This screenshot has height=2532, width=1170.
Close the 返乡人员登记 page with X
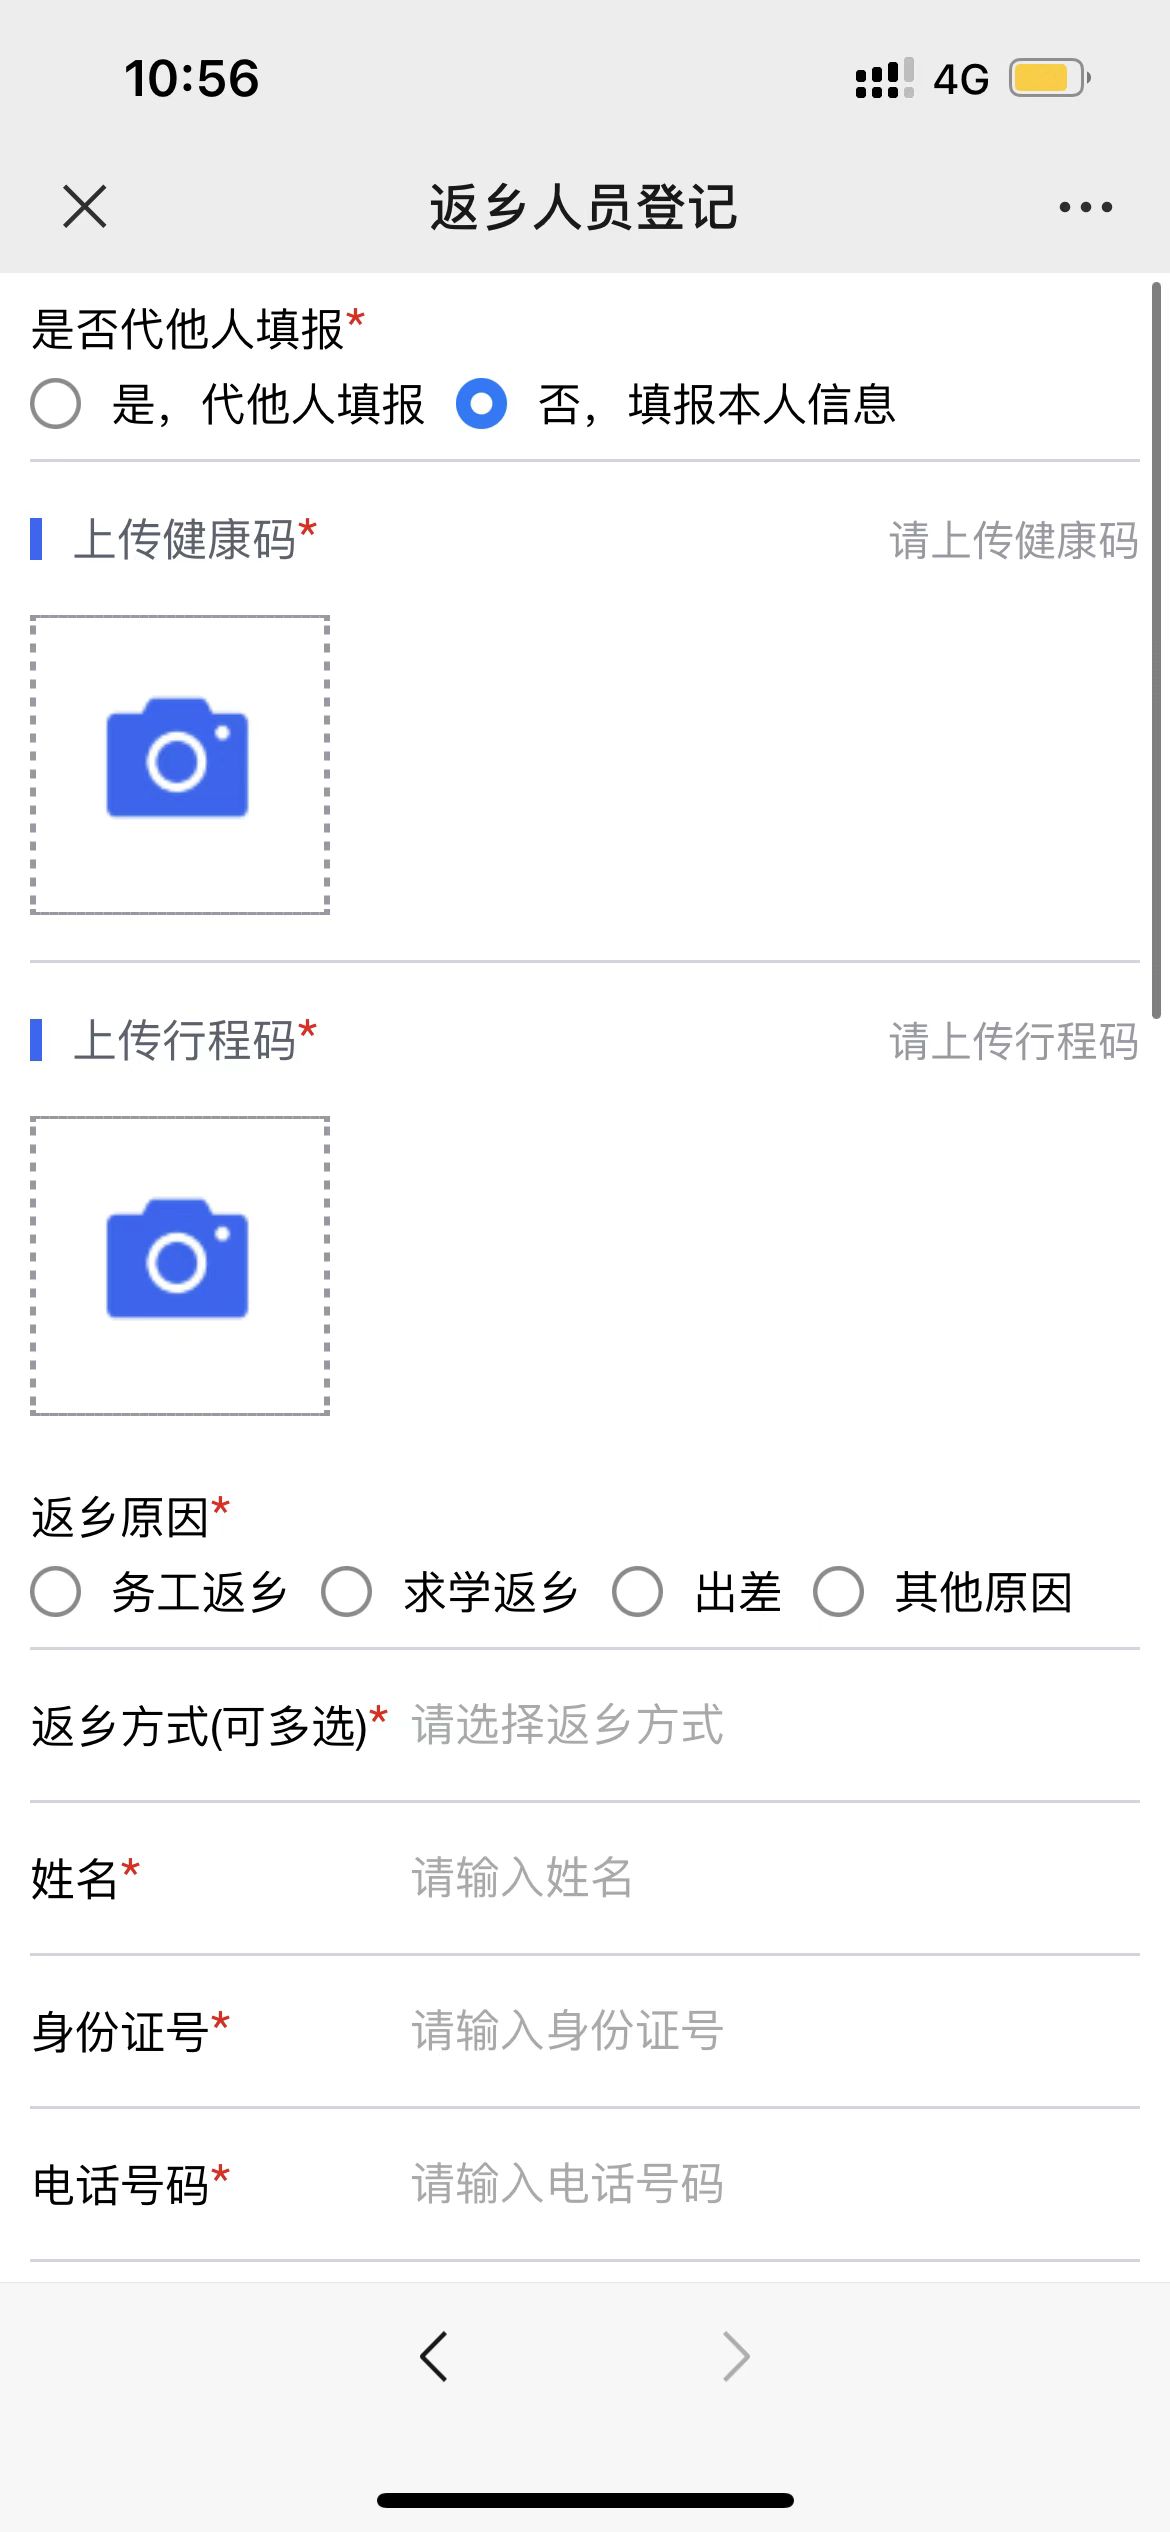(x=84, y=207)
